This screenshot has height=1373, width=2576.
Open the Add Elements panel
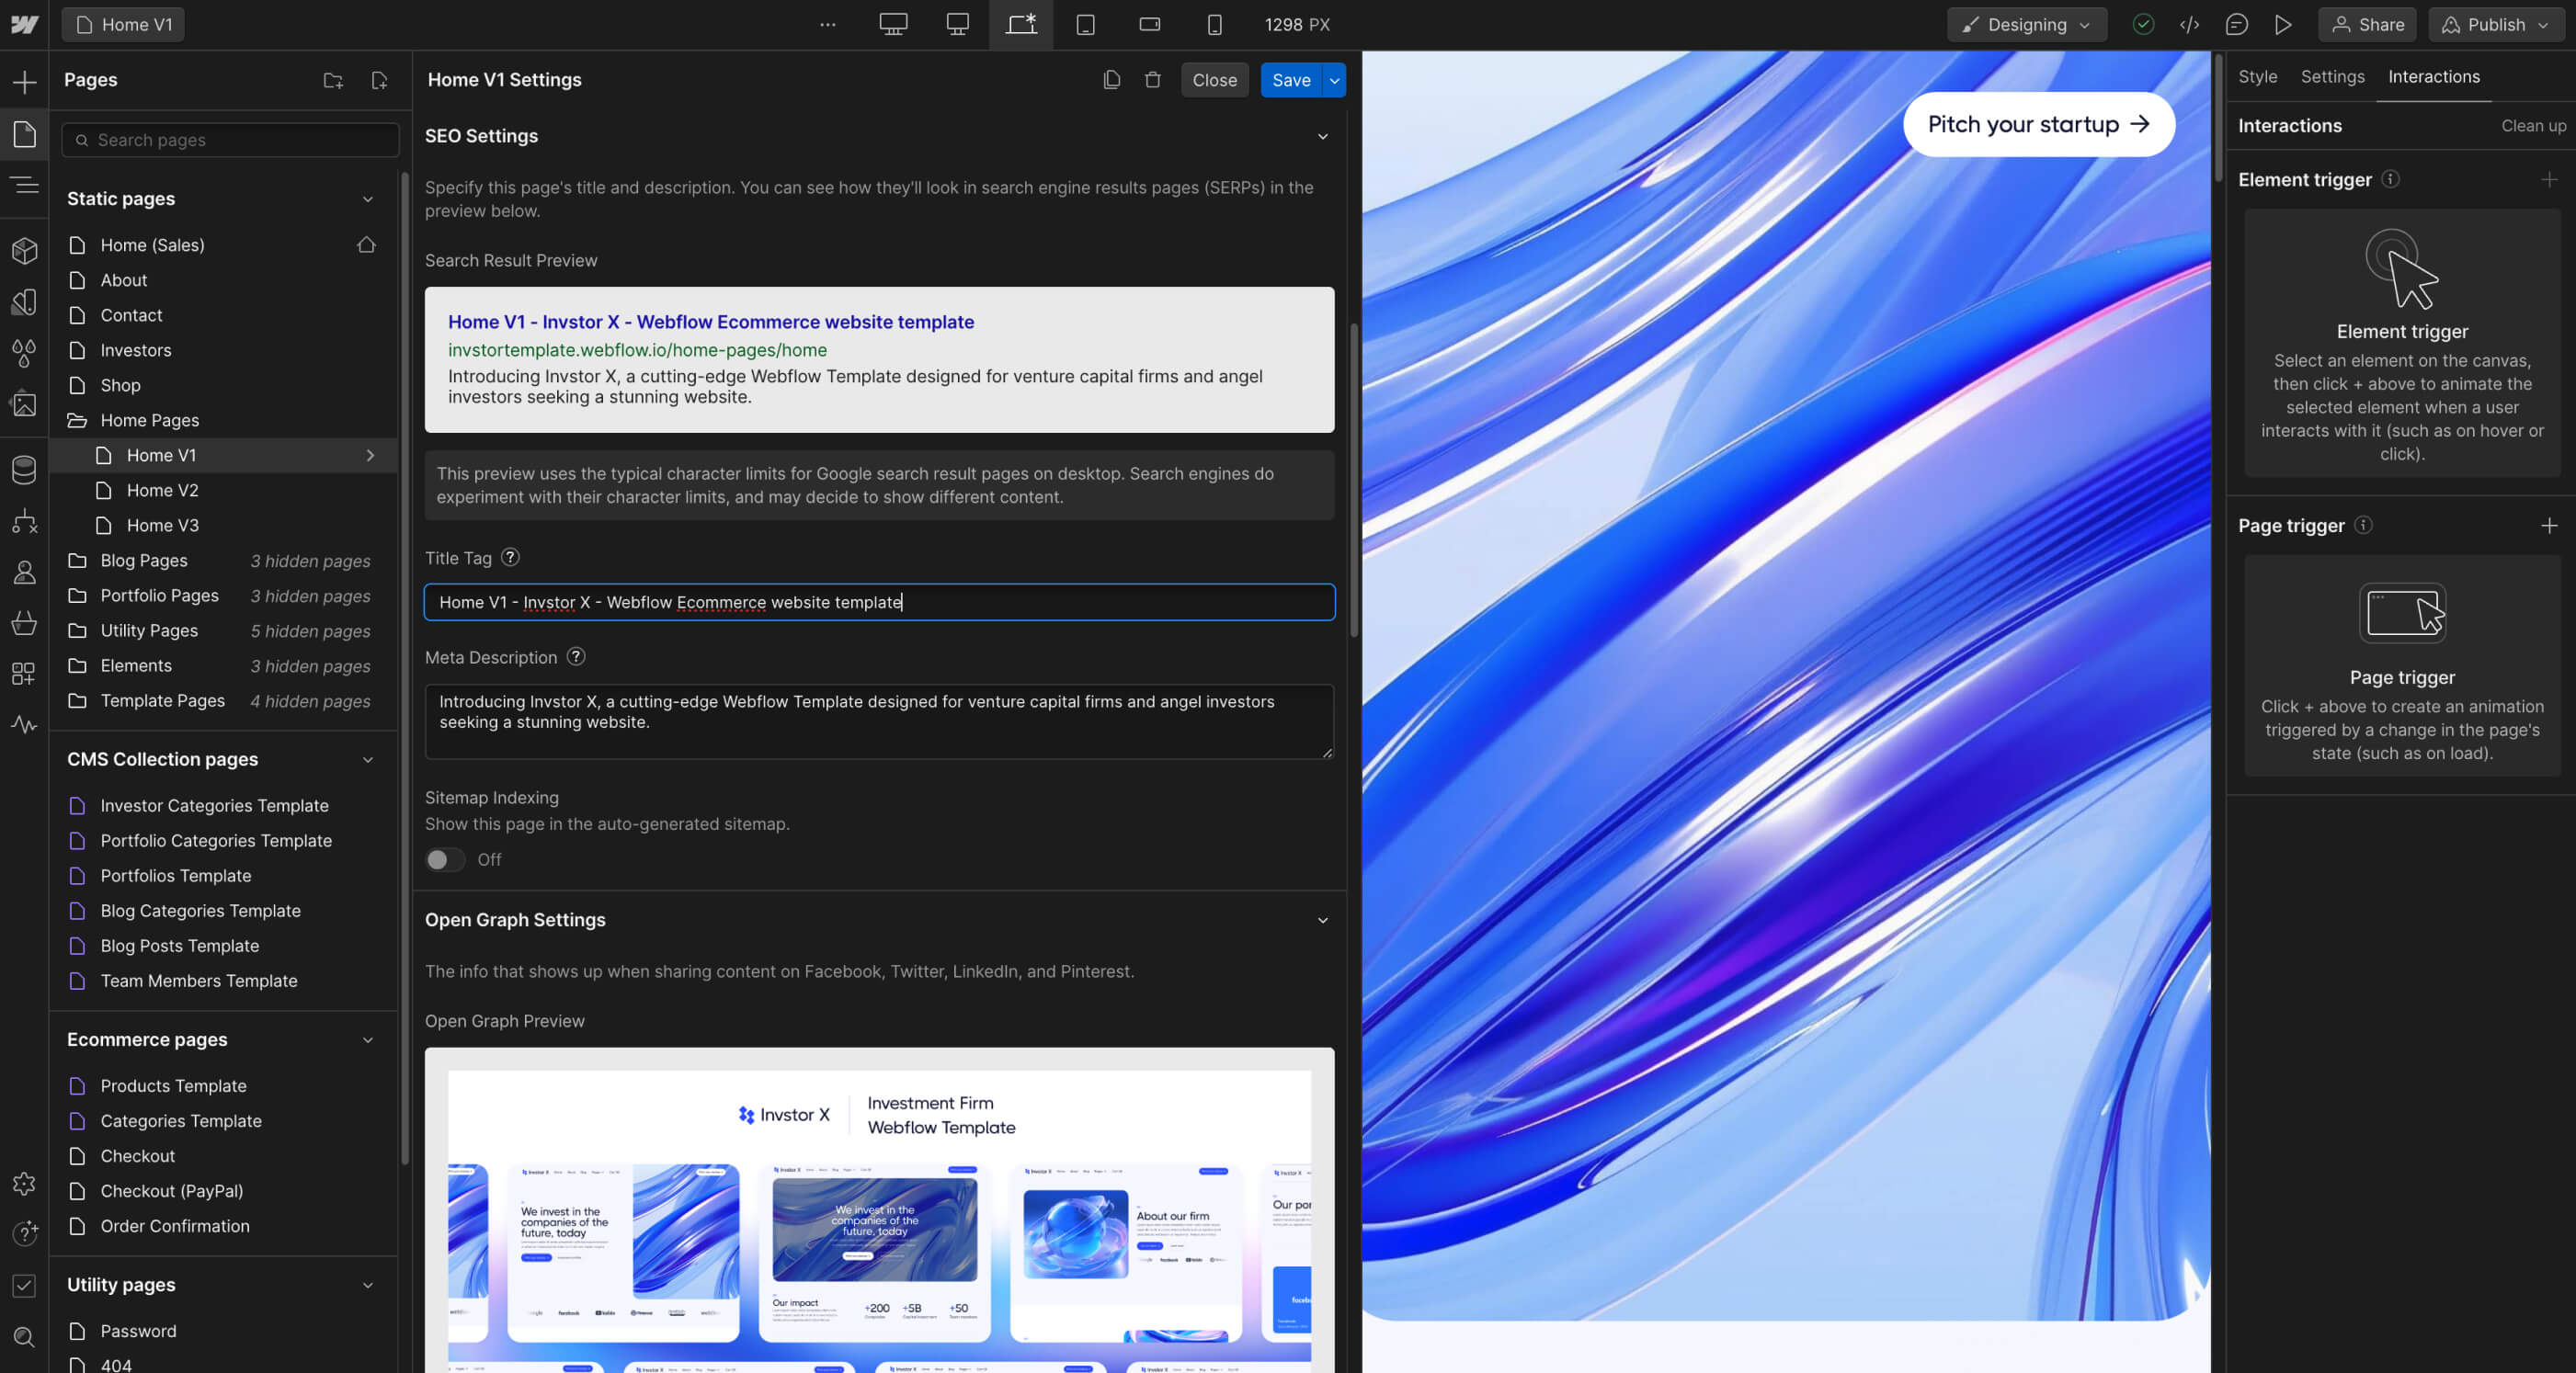coord(24,81)
